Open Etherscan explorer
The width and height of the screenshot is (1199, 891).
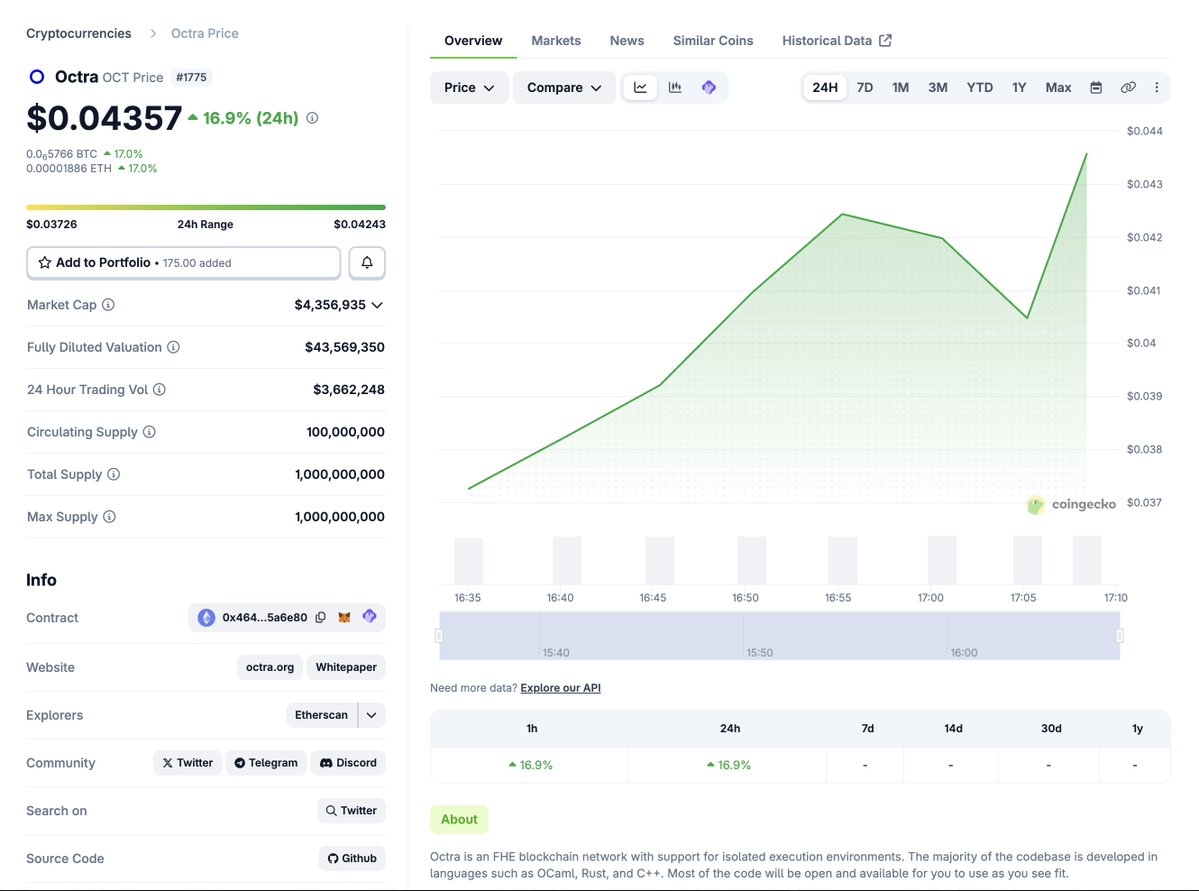coord(321,715)
